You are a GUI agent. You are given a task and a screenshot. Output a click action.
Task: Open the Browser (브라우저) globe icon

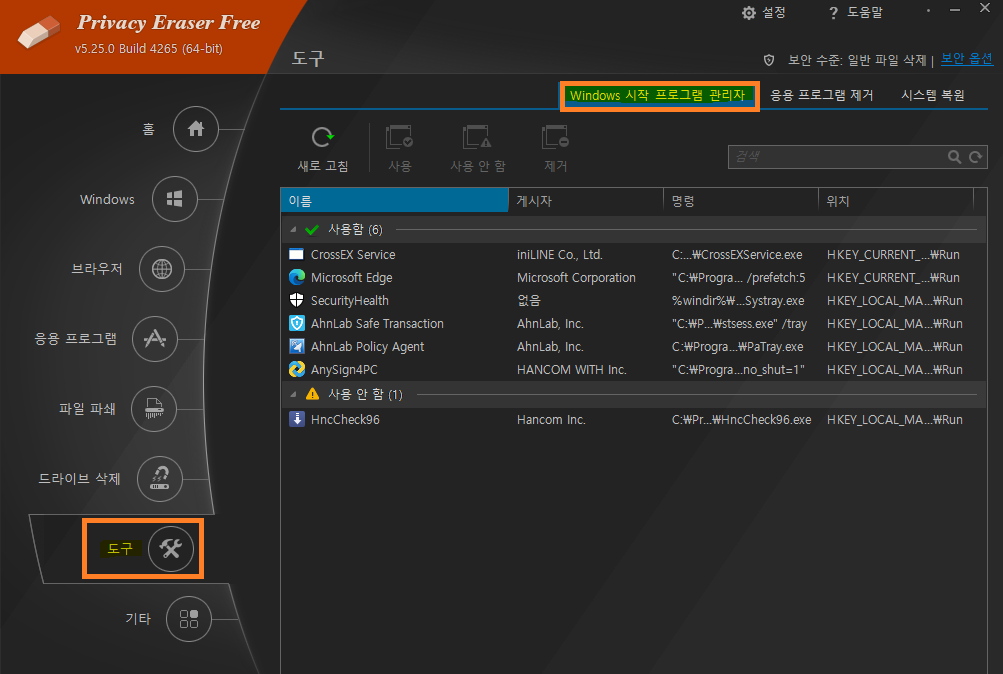pyautogui.click(x=162, y=269)
